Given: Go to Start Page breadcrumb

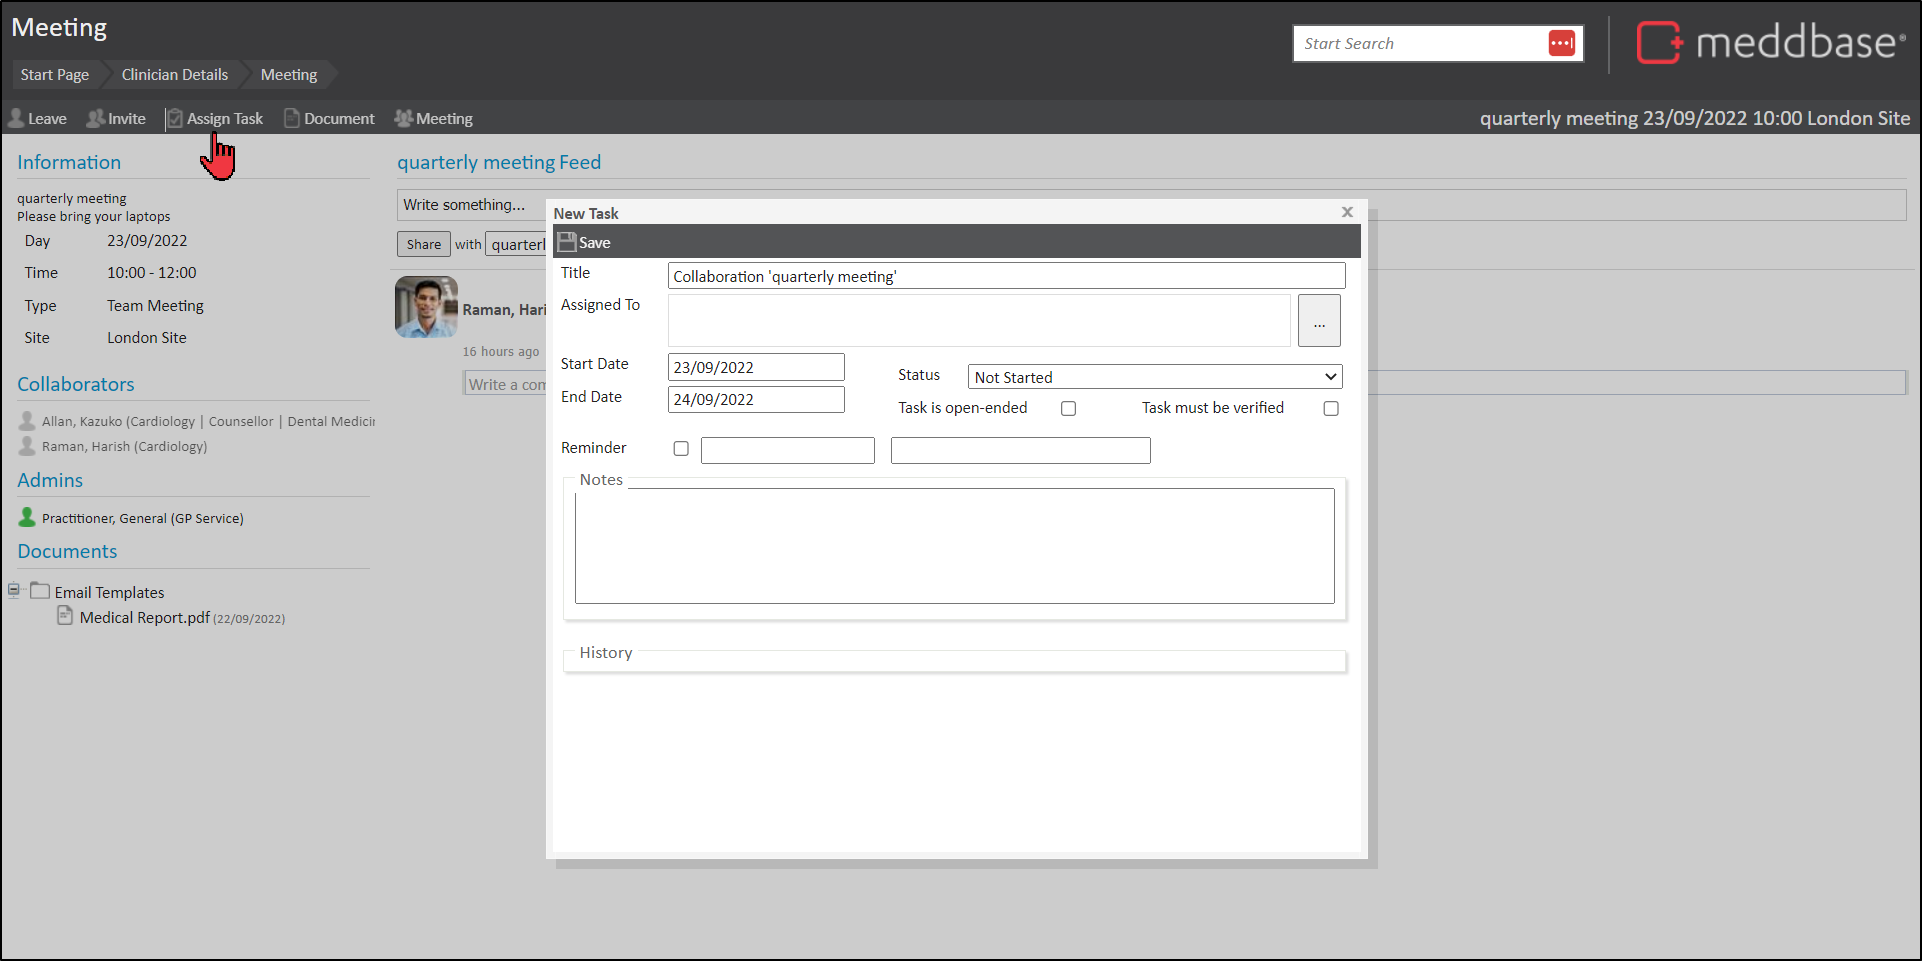Looking at the screenshot, I should 55,75.
